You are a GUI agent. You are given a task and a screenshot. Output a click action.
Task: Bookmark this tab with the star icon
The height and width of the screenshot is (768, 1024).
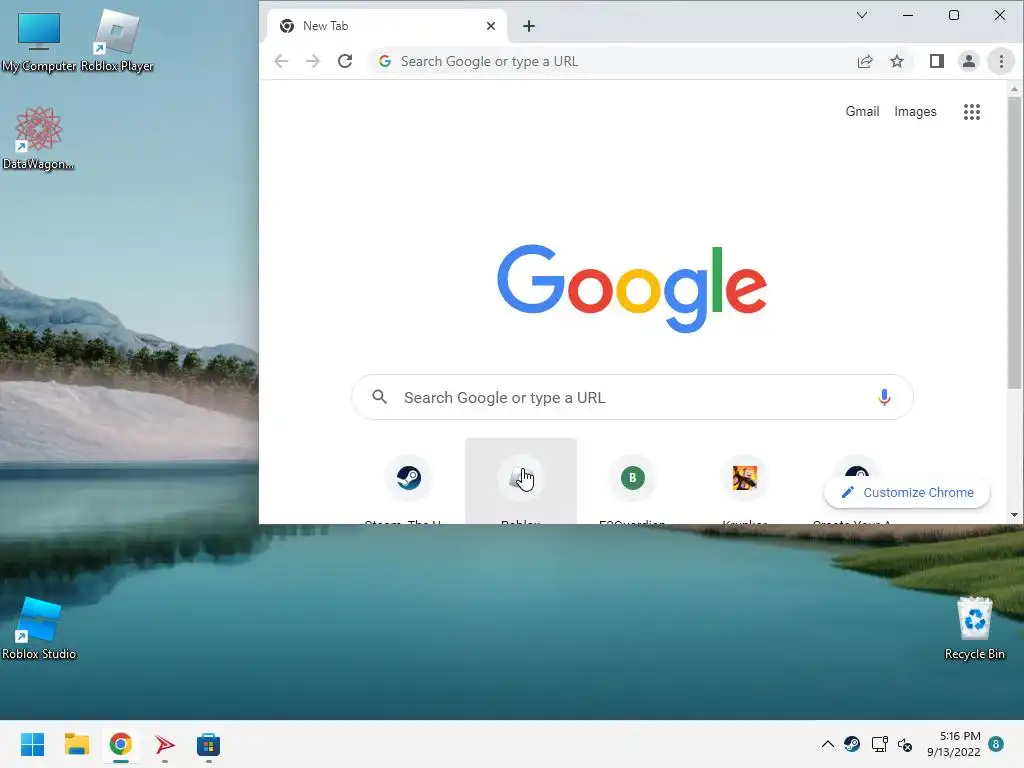(897, 61)
